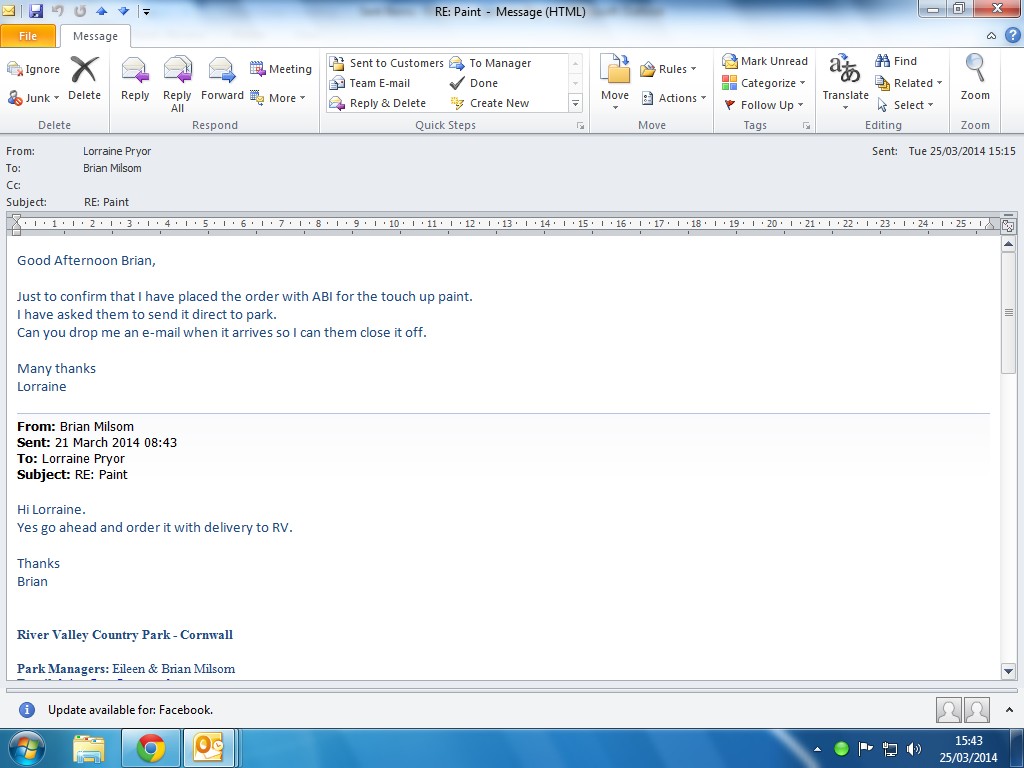1024x768 pixels.
Task: Click the info icon beside Update available
Action: [27, 710]
